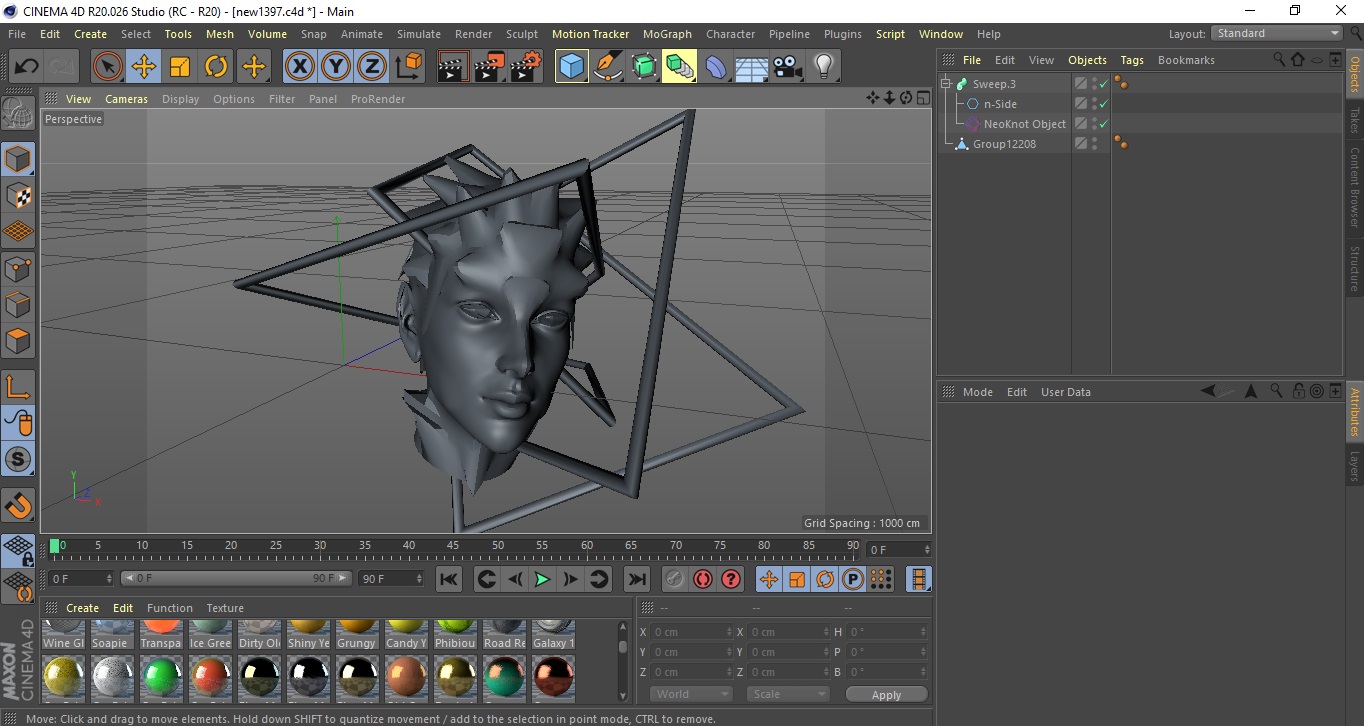Open the MoGraph menu
1364x726 pixels.
[667, 34]
